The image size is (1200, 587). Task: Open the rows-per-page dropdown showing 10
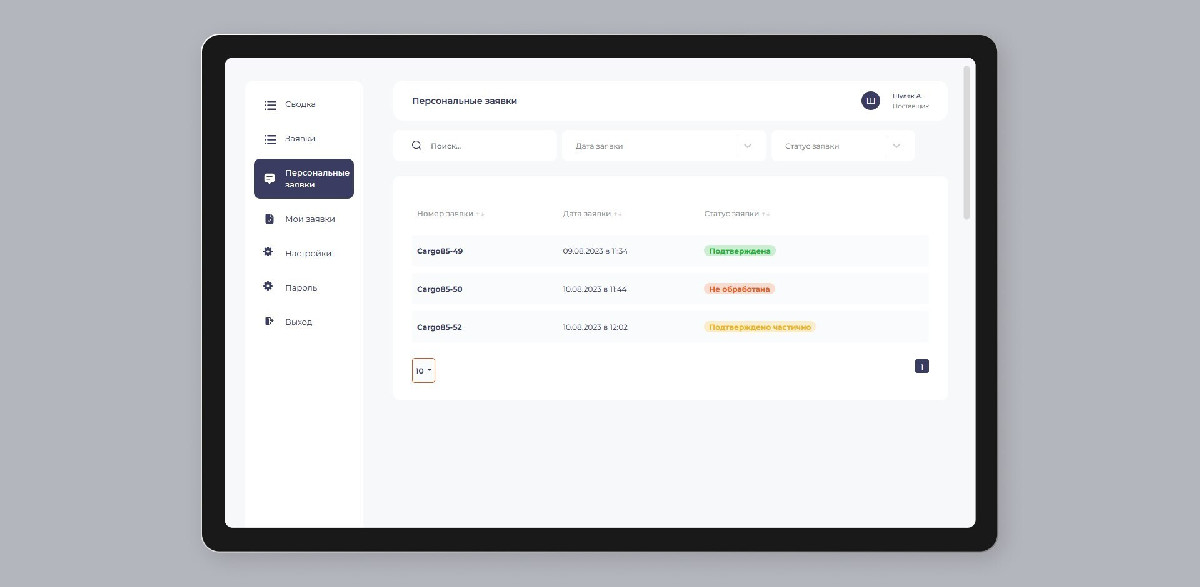click(423, 370)
